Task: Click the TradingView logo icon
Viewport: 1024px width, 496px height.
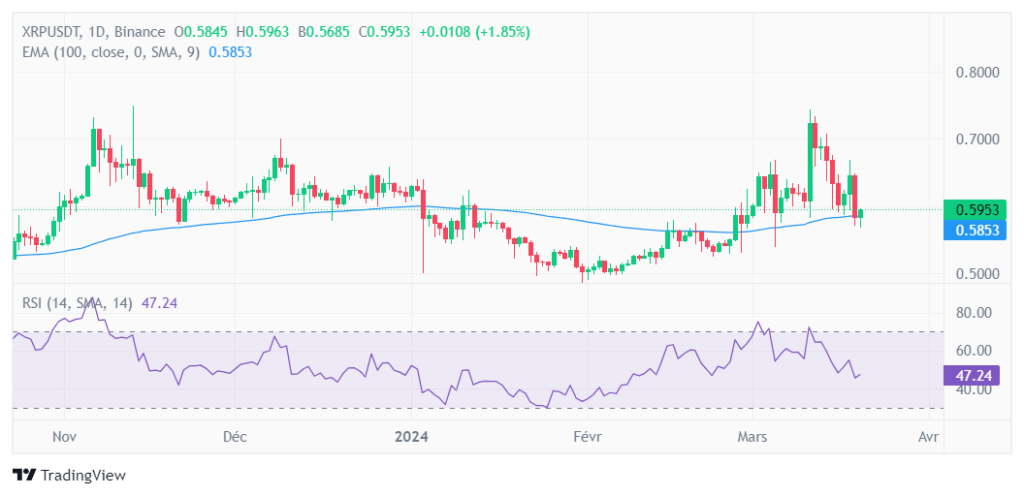Action: [24, 475]
